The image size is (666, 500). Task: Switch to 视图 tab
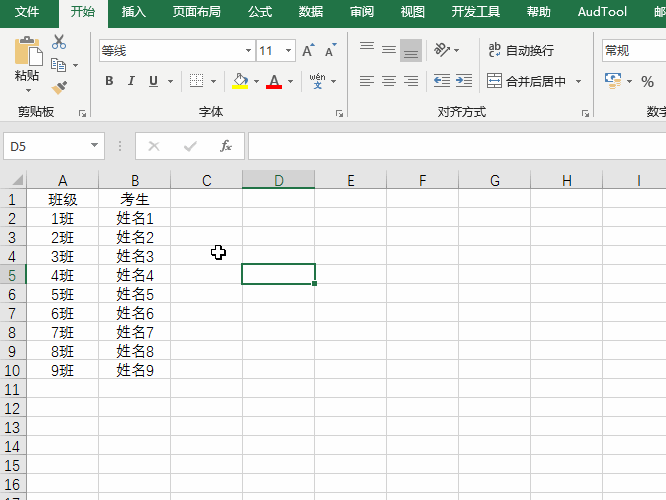click(412, 12)
